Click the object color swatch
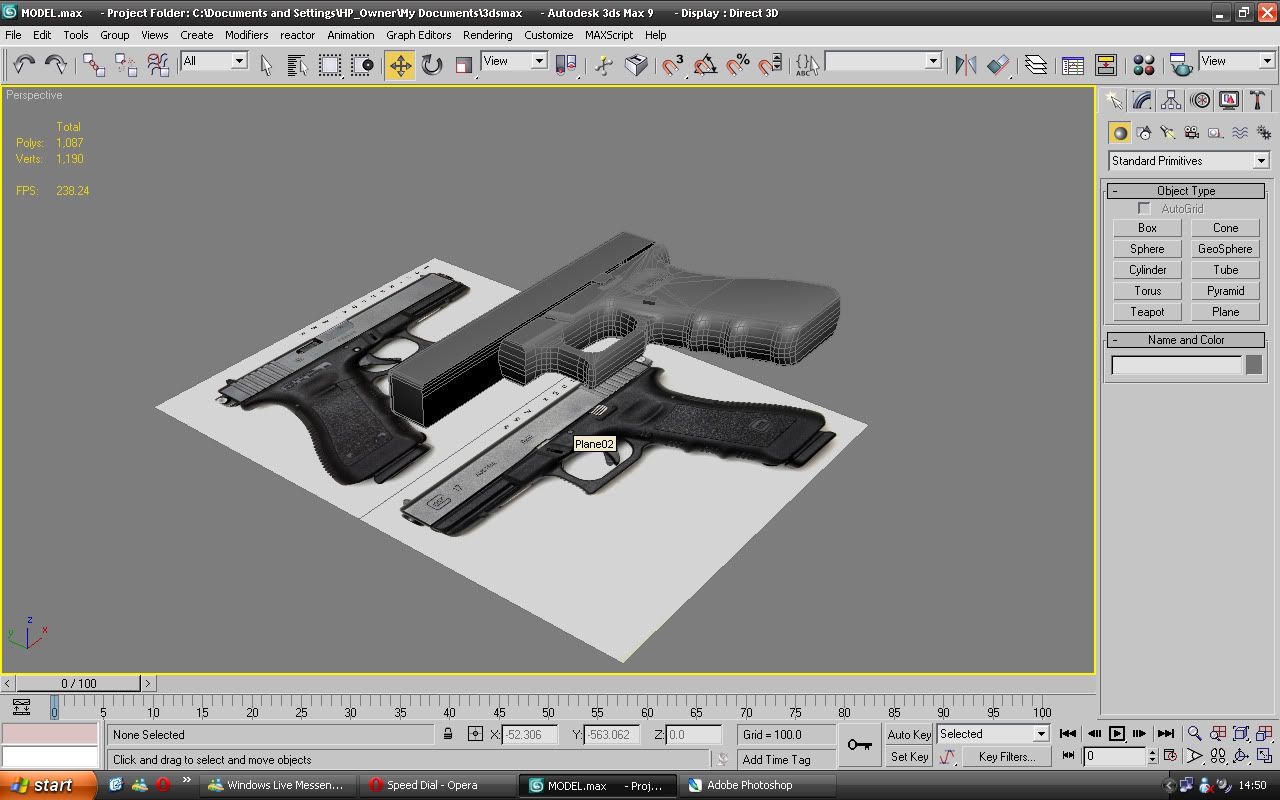Screen dimensions: 1280x800 1253,365
